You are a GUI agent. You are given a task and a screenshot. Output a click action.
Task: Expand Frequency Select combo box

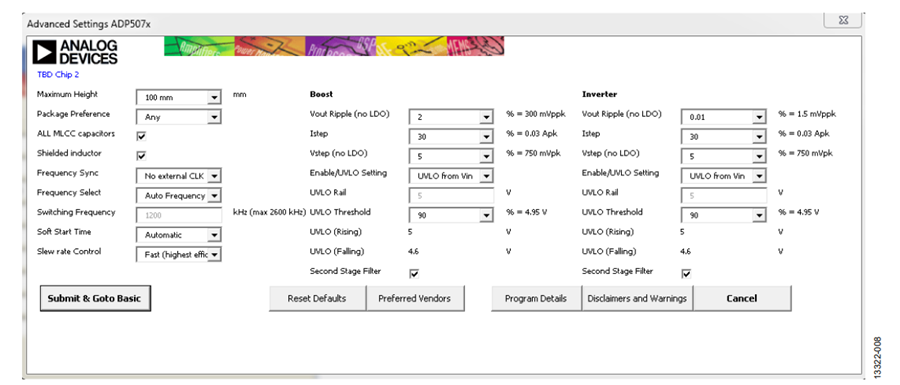[179, 196]
